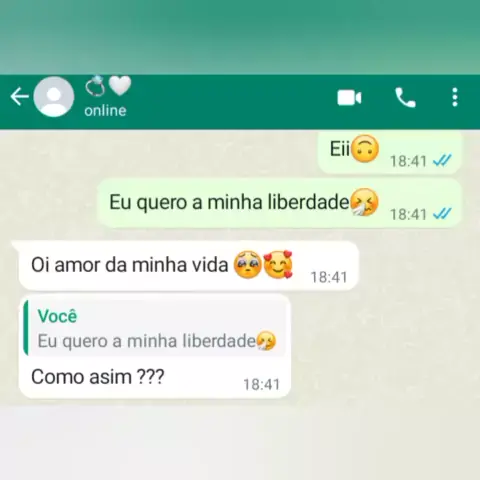Start a voice call
Screen dimensions: 480x480
point(405,98)
